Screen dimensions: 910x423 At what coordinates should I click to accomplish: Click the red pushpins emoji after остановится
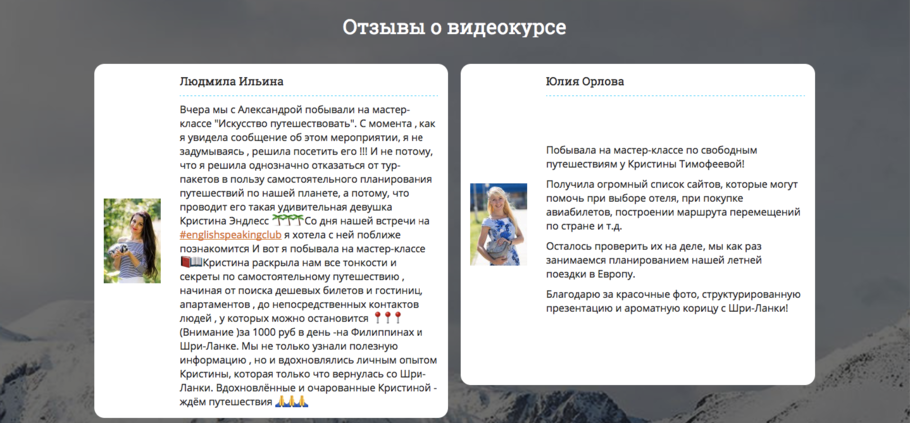tap(388, 319)
